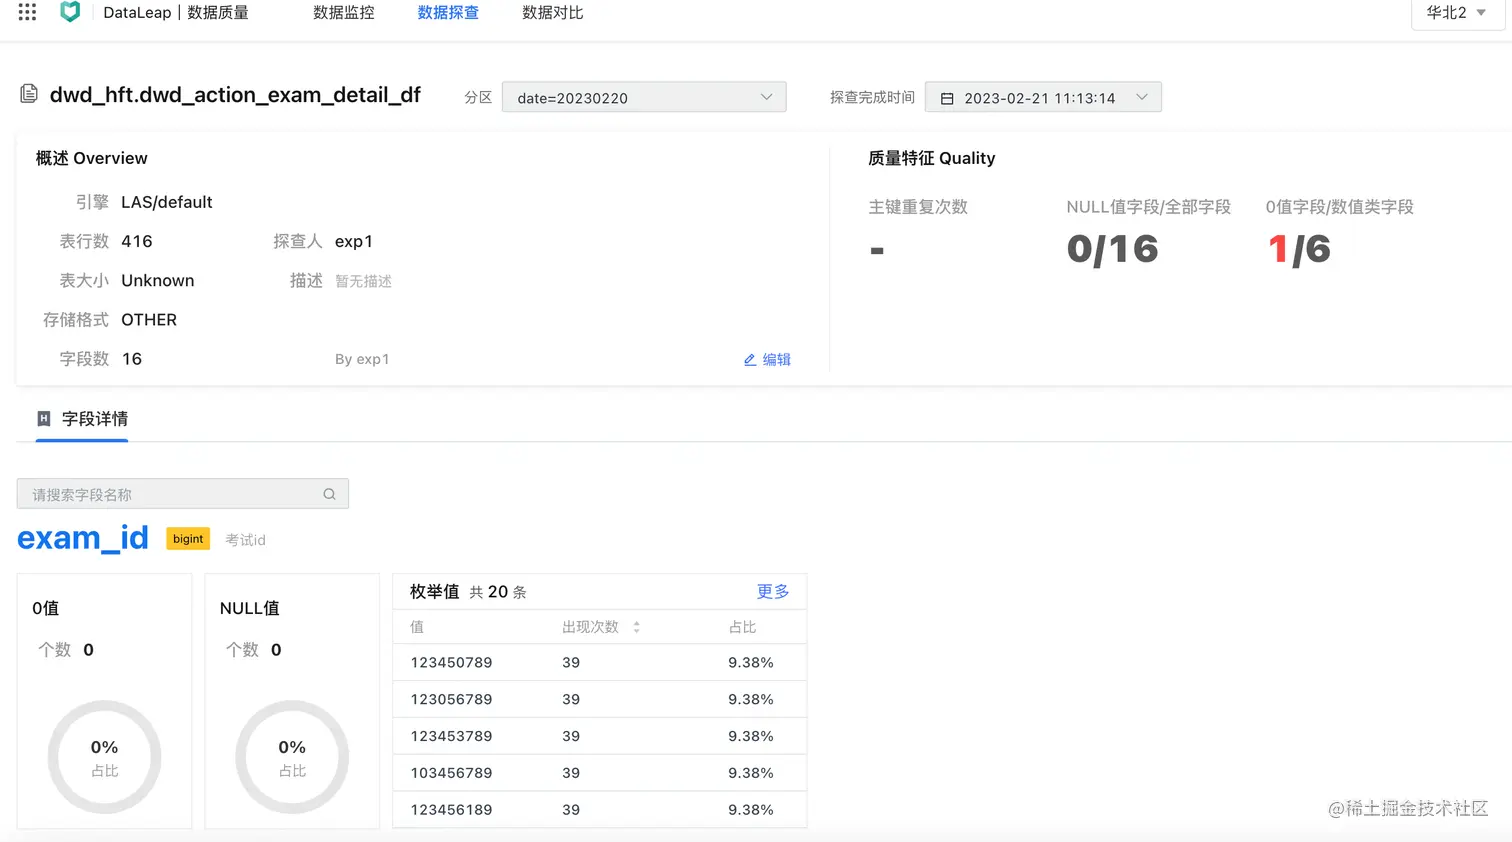Click the engine value LAS/default
The height and width of the screenshot is (842, 1512).
[x=167, y=202]
